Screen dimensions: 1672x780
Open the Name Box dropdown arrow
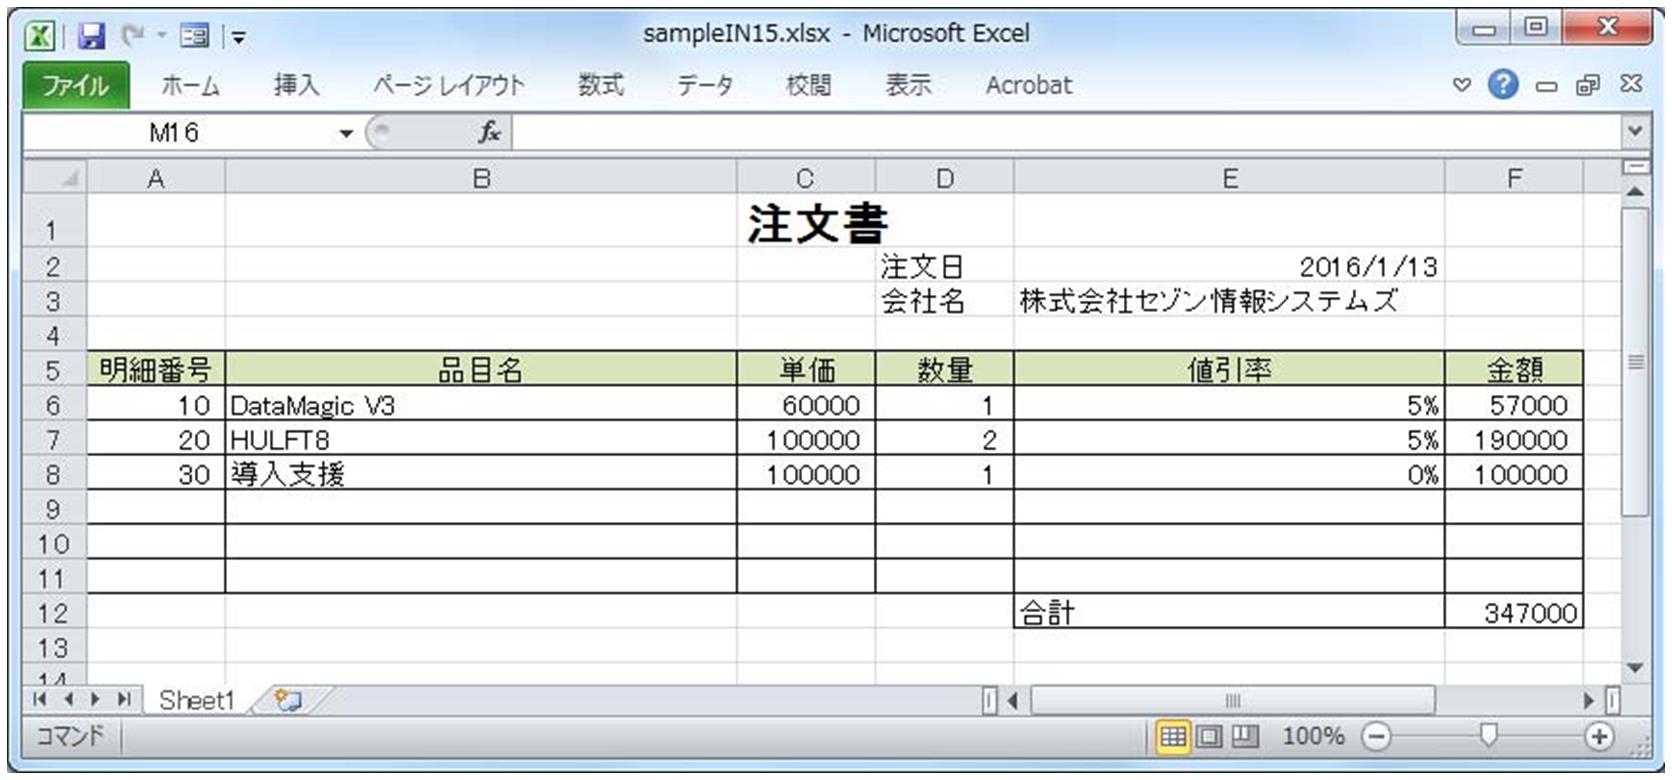346,133
